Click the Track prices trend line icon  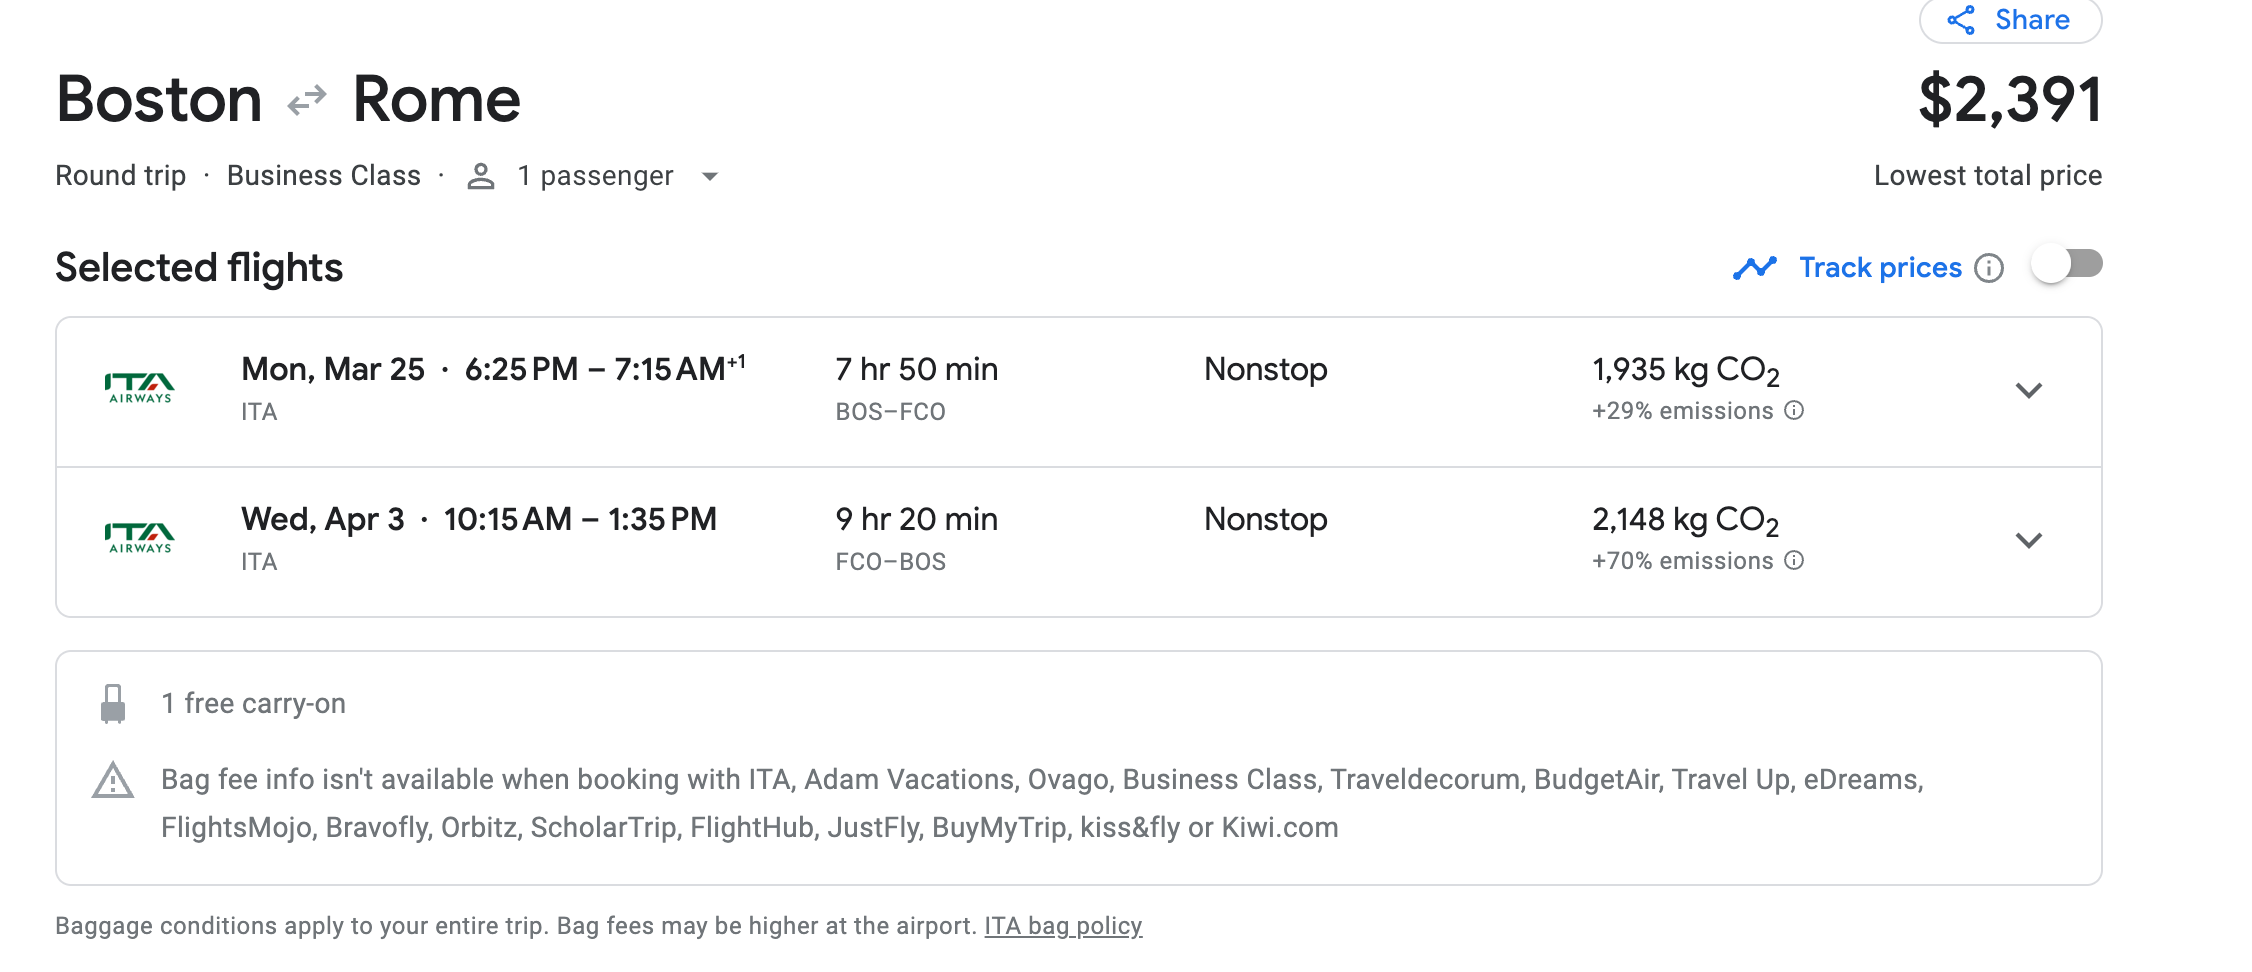[x=1755, y=268]
